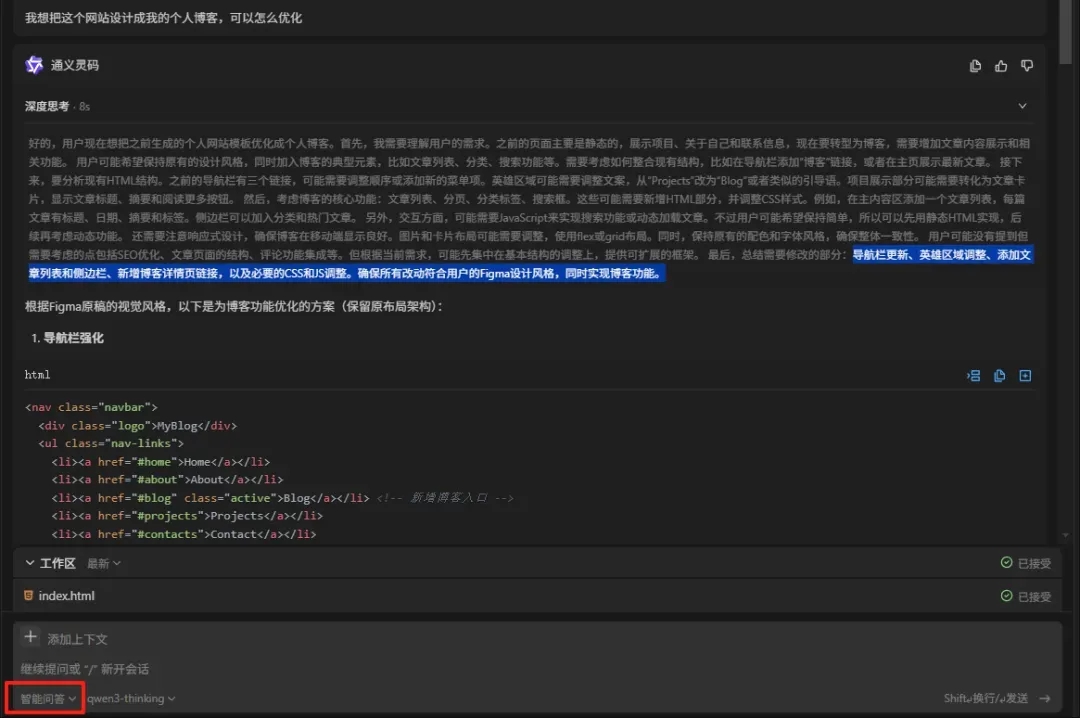Click the 通义灵码 name label
The width and height of the screenshot is (1080, 718).
[x=74, y=65]
